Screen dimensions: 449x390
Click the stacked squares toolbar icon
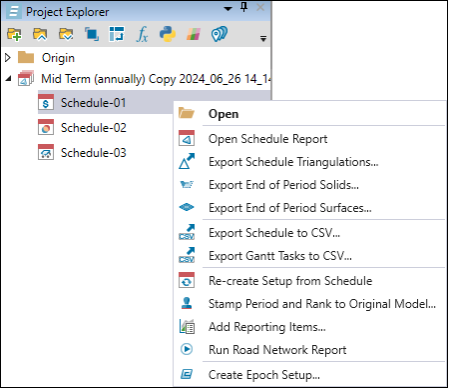[x=92, y=34]
